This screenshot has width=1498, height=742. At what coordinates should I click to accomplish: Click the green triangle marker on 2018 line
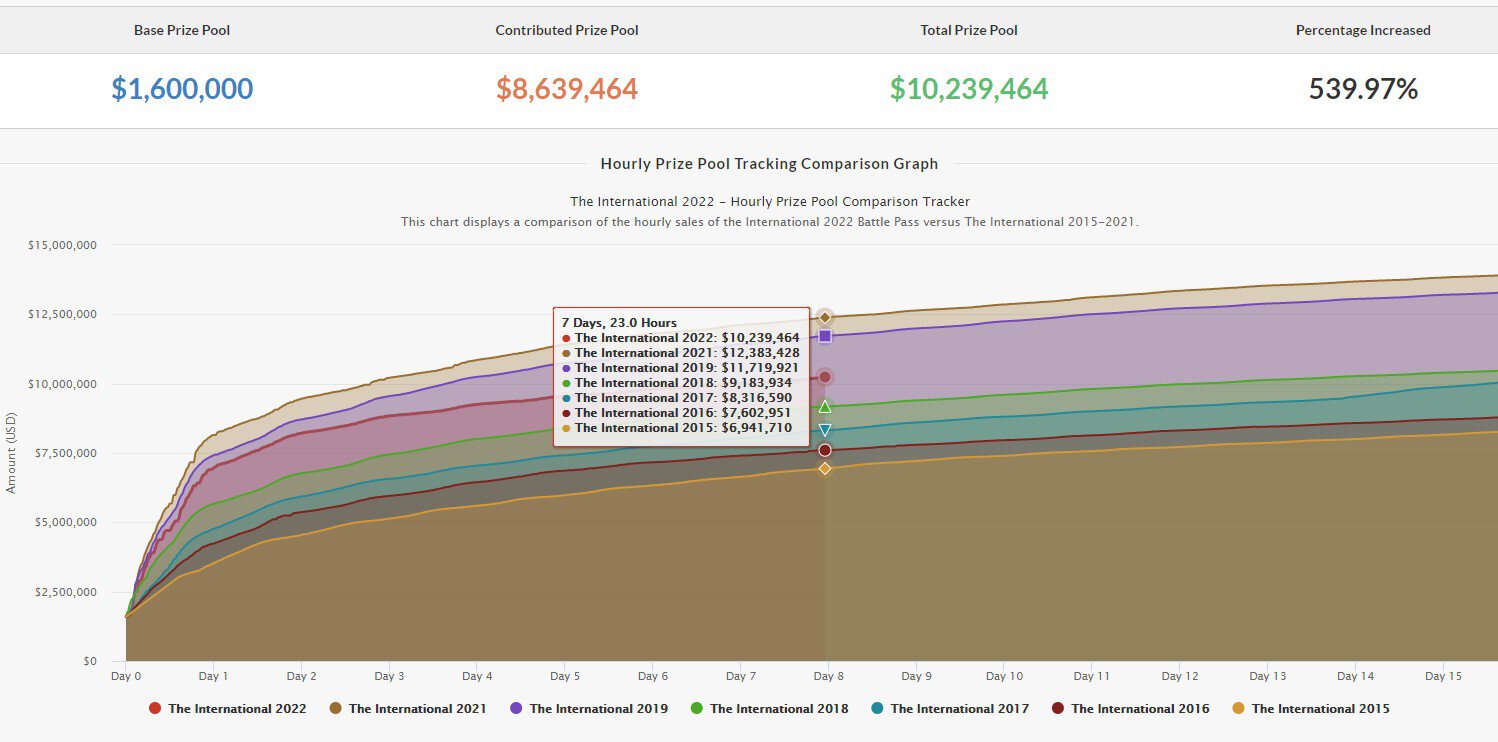[x=825, y=406]
